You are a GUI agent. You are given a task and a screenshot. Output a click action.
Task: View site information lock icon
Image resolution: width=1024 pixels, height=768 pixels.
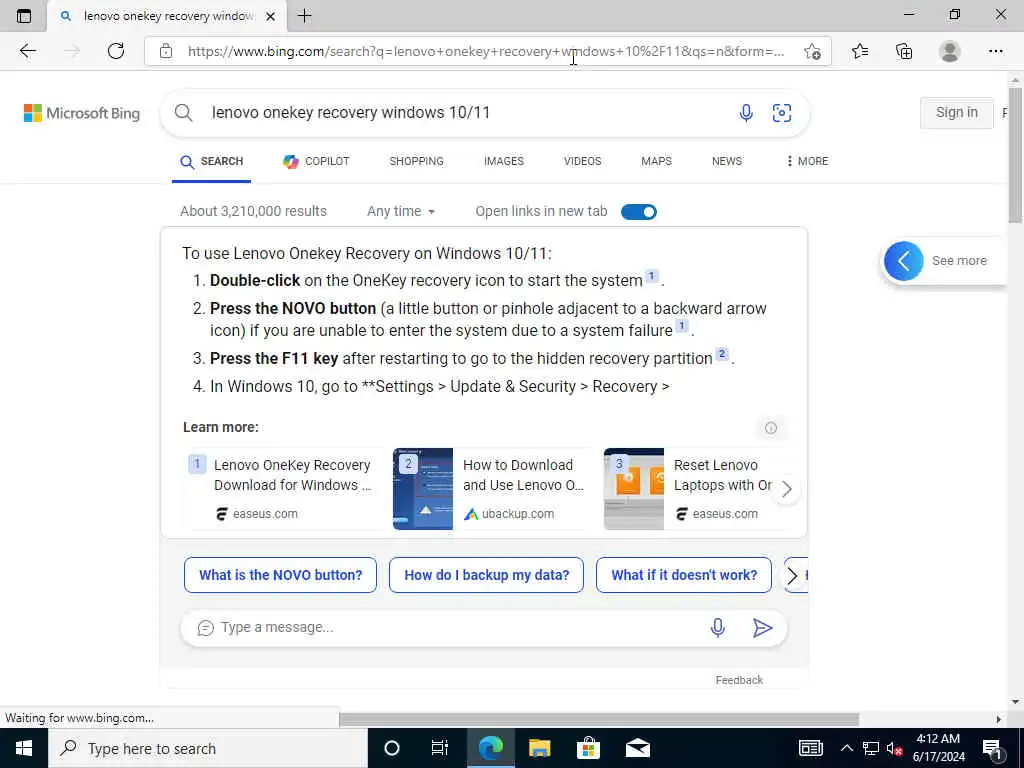pos(166,51)
